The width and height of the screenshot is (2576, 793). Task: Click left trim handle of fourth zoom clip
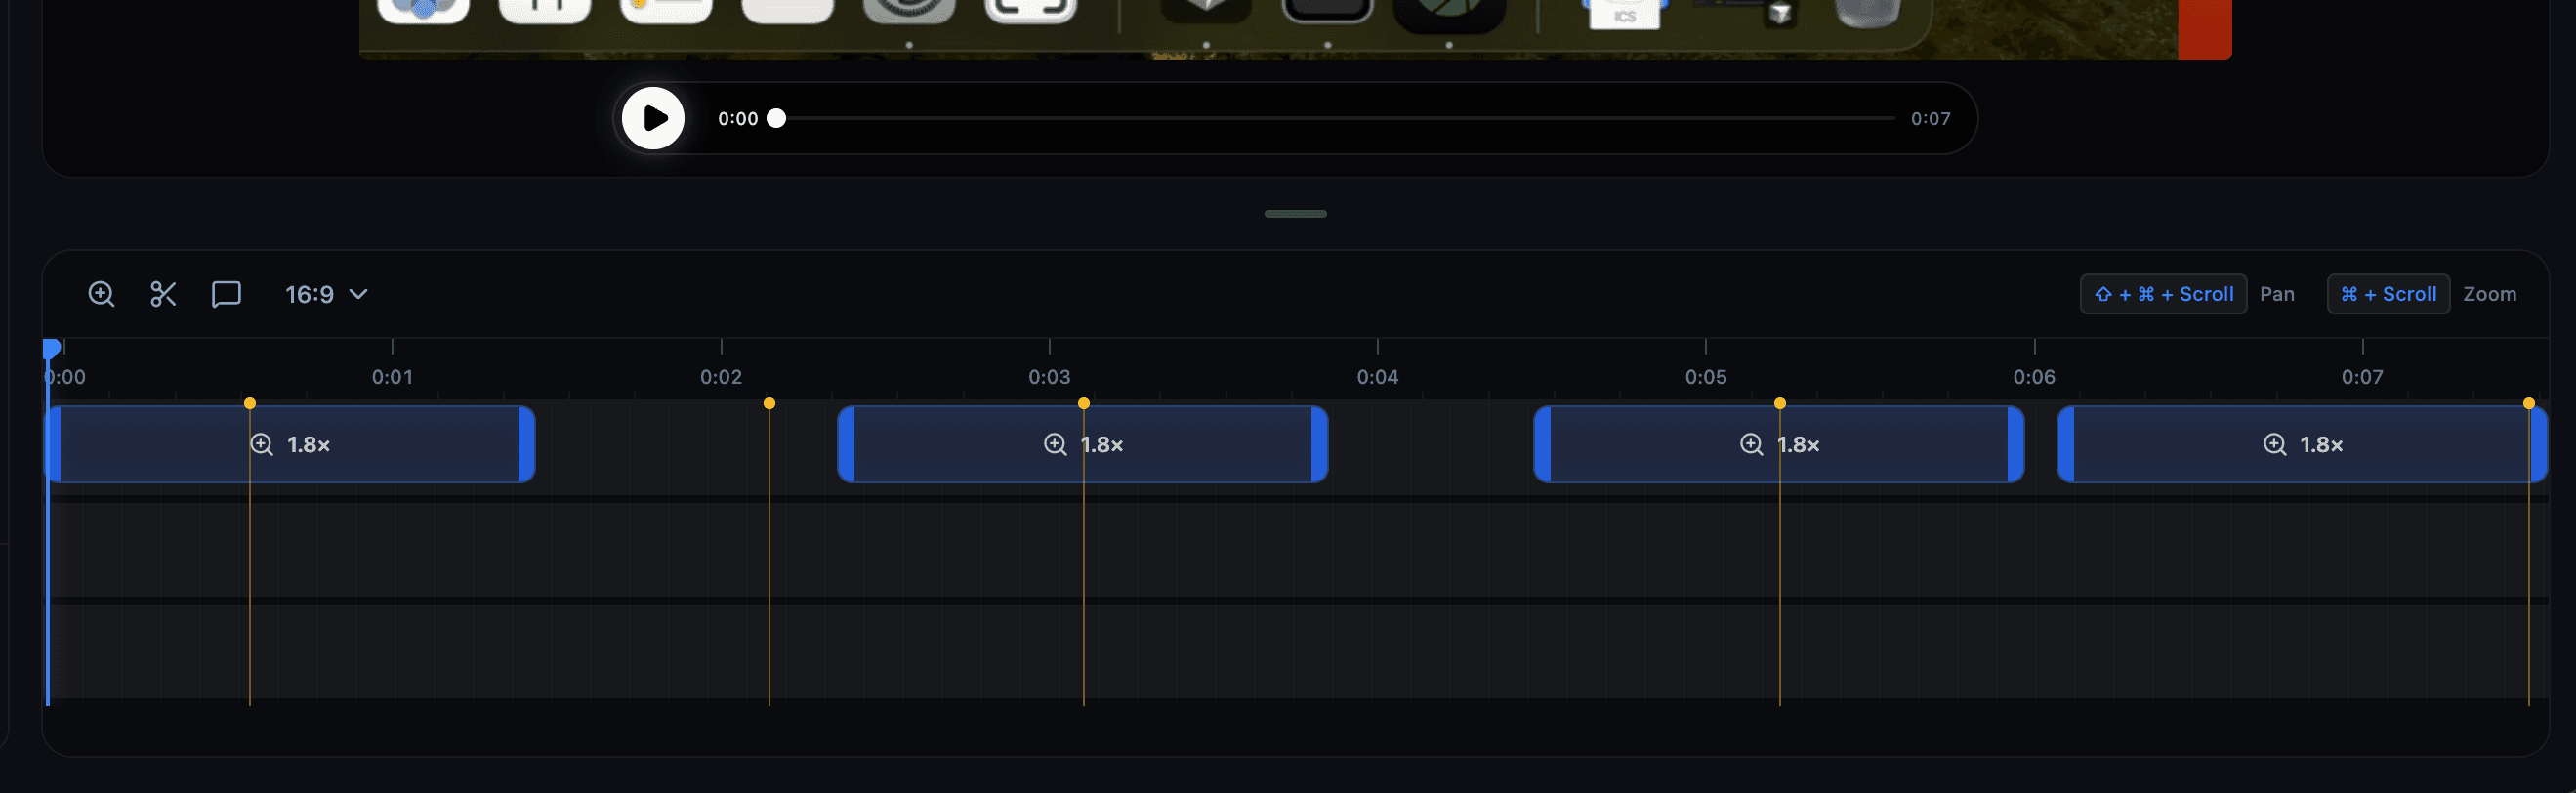pyautogui.click(x=2066, y=444)
